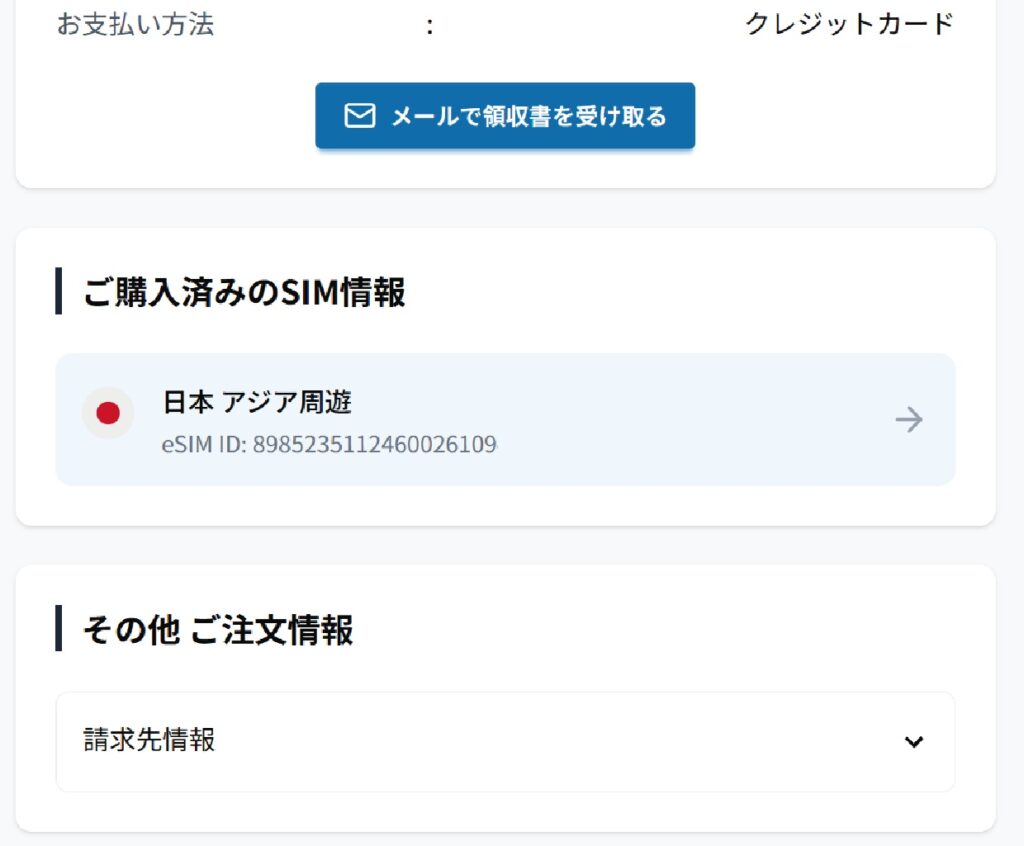Select the 請求先情報 label text

click(149, 740)
